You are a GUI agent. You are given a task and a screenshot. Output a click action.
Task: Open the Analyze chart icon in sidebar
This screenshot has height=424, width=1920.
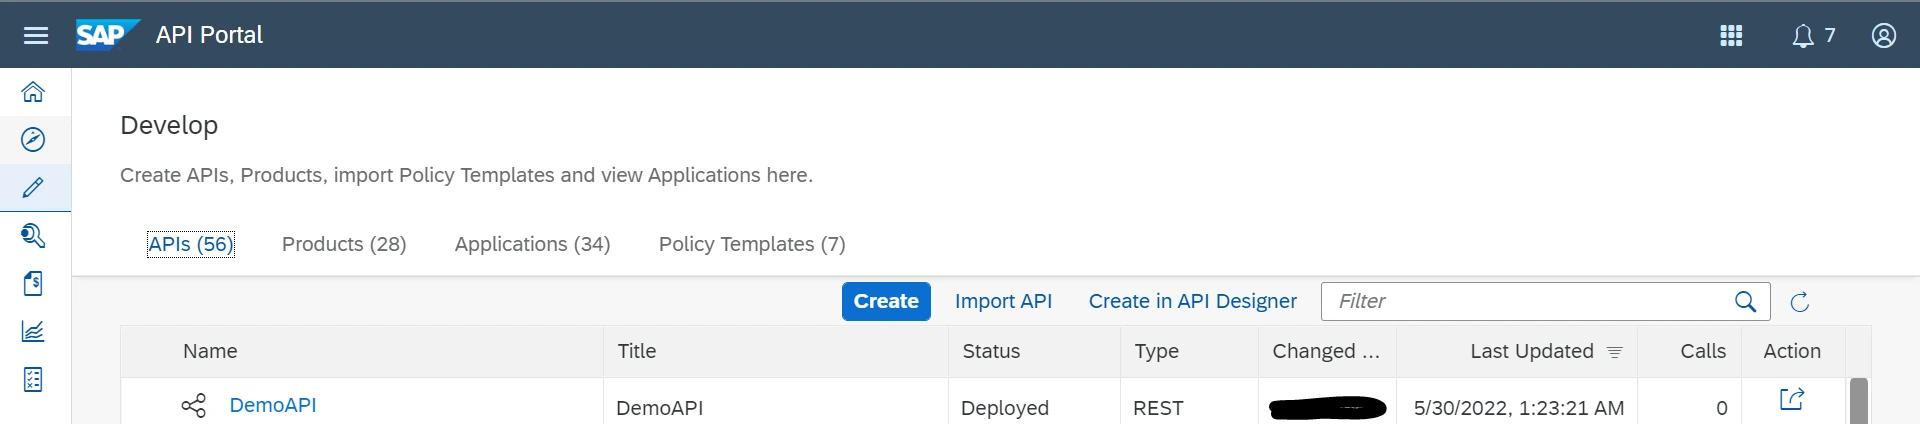33,331
